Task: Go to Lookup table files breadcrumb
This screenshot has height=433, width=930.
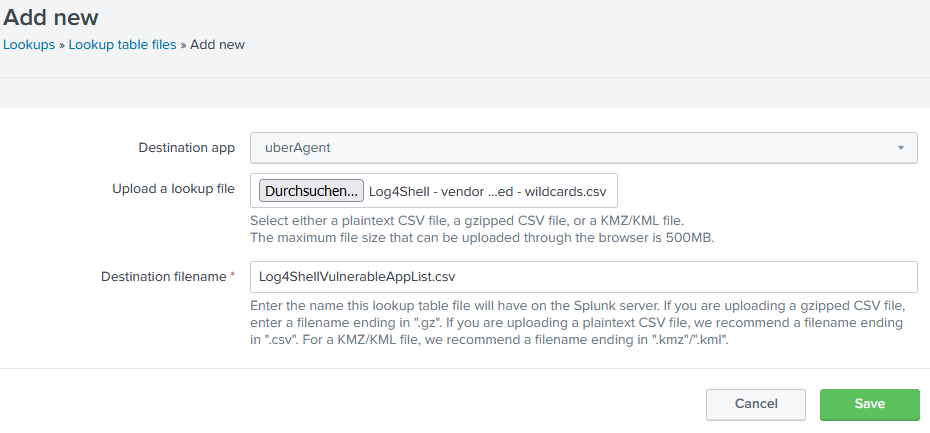Action: pyautogui.click(x=122, y=45)
